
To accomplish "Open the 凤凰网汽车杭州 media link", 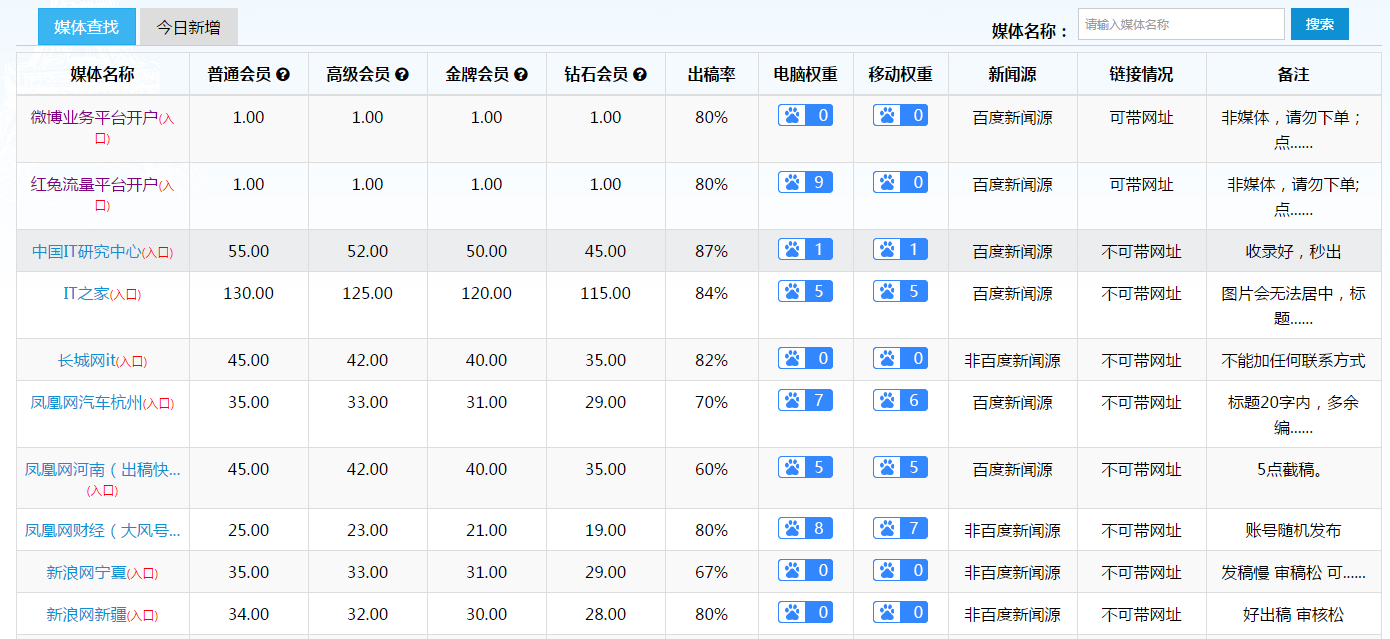I will (86, 403).
